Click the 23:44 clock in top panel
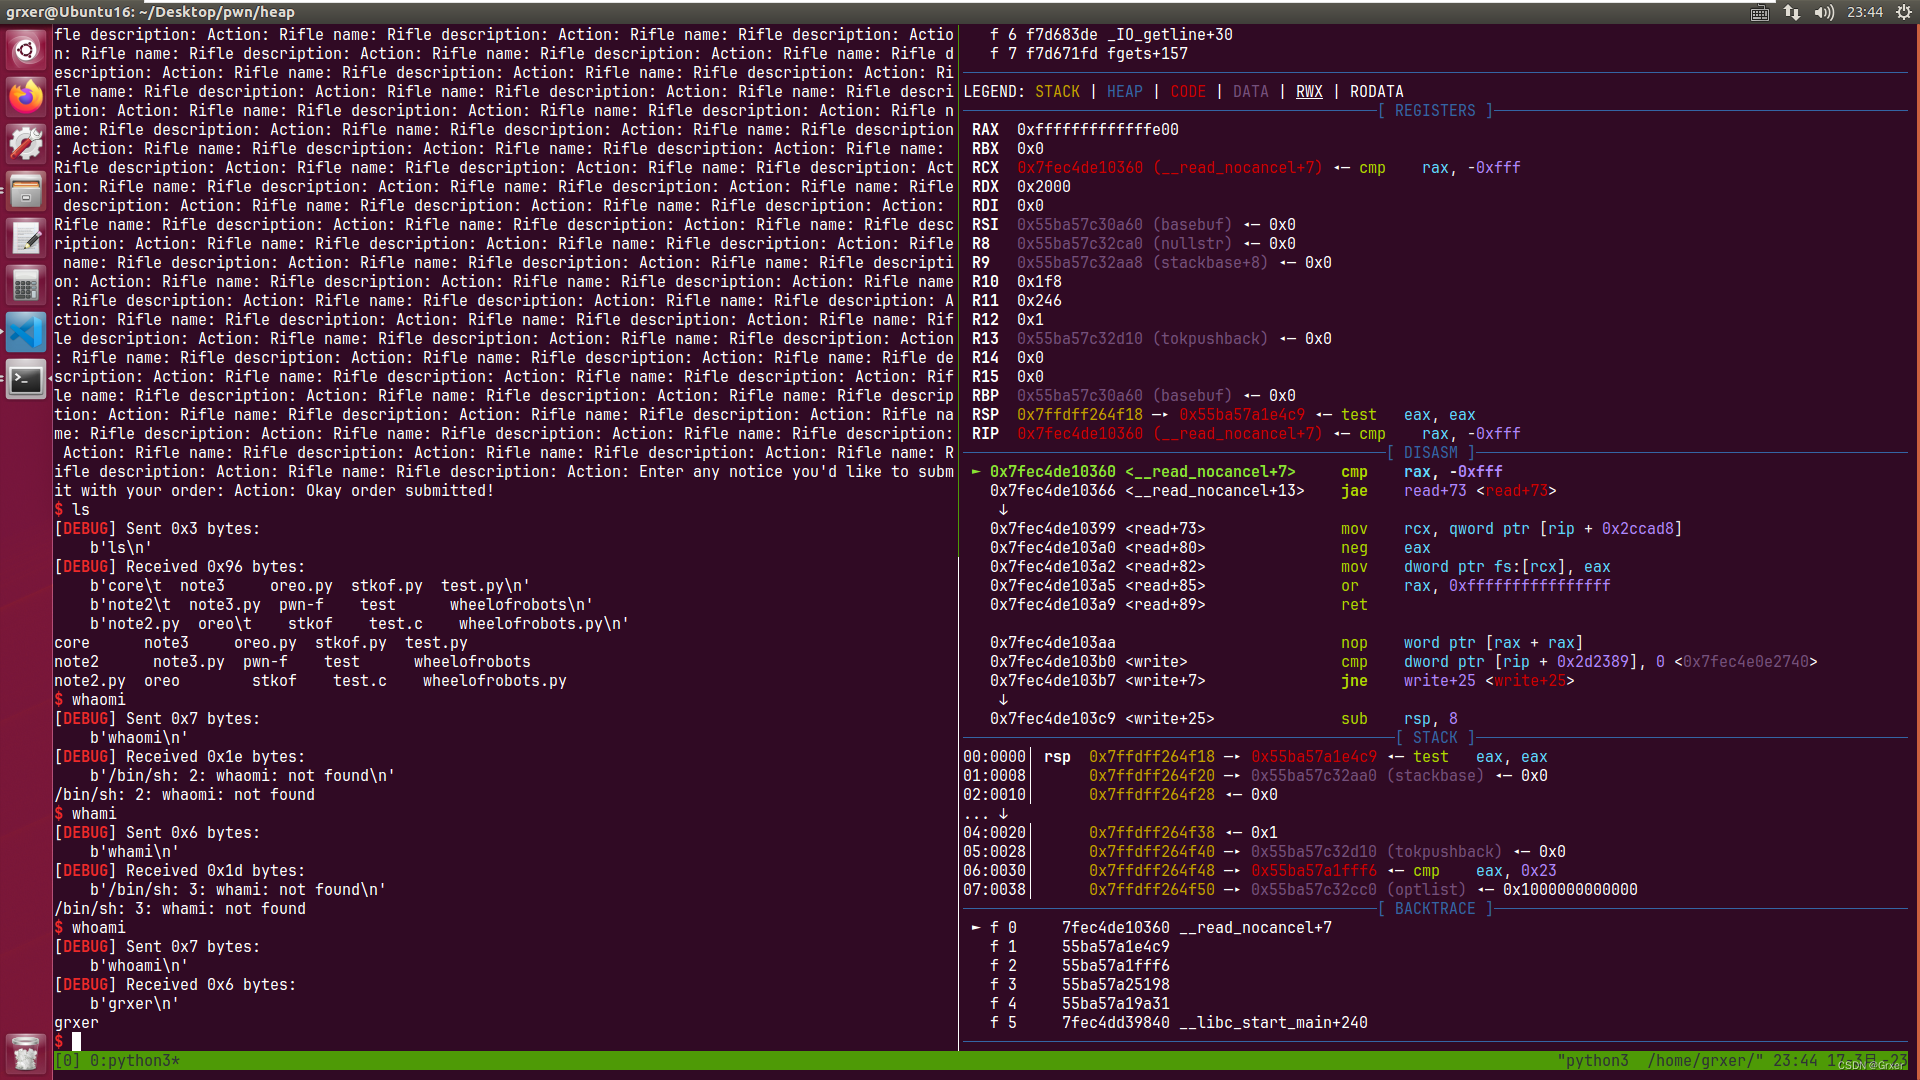The image size is (1920, 1080). coord(1865,12)
